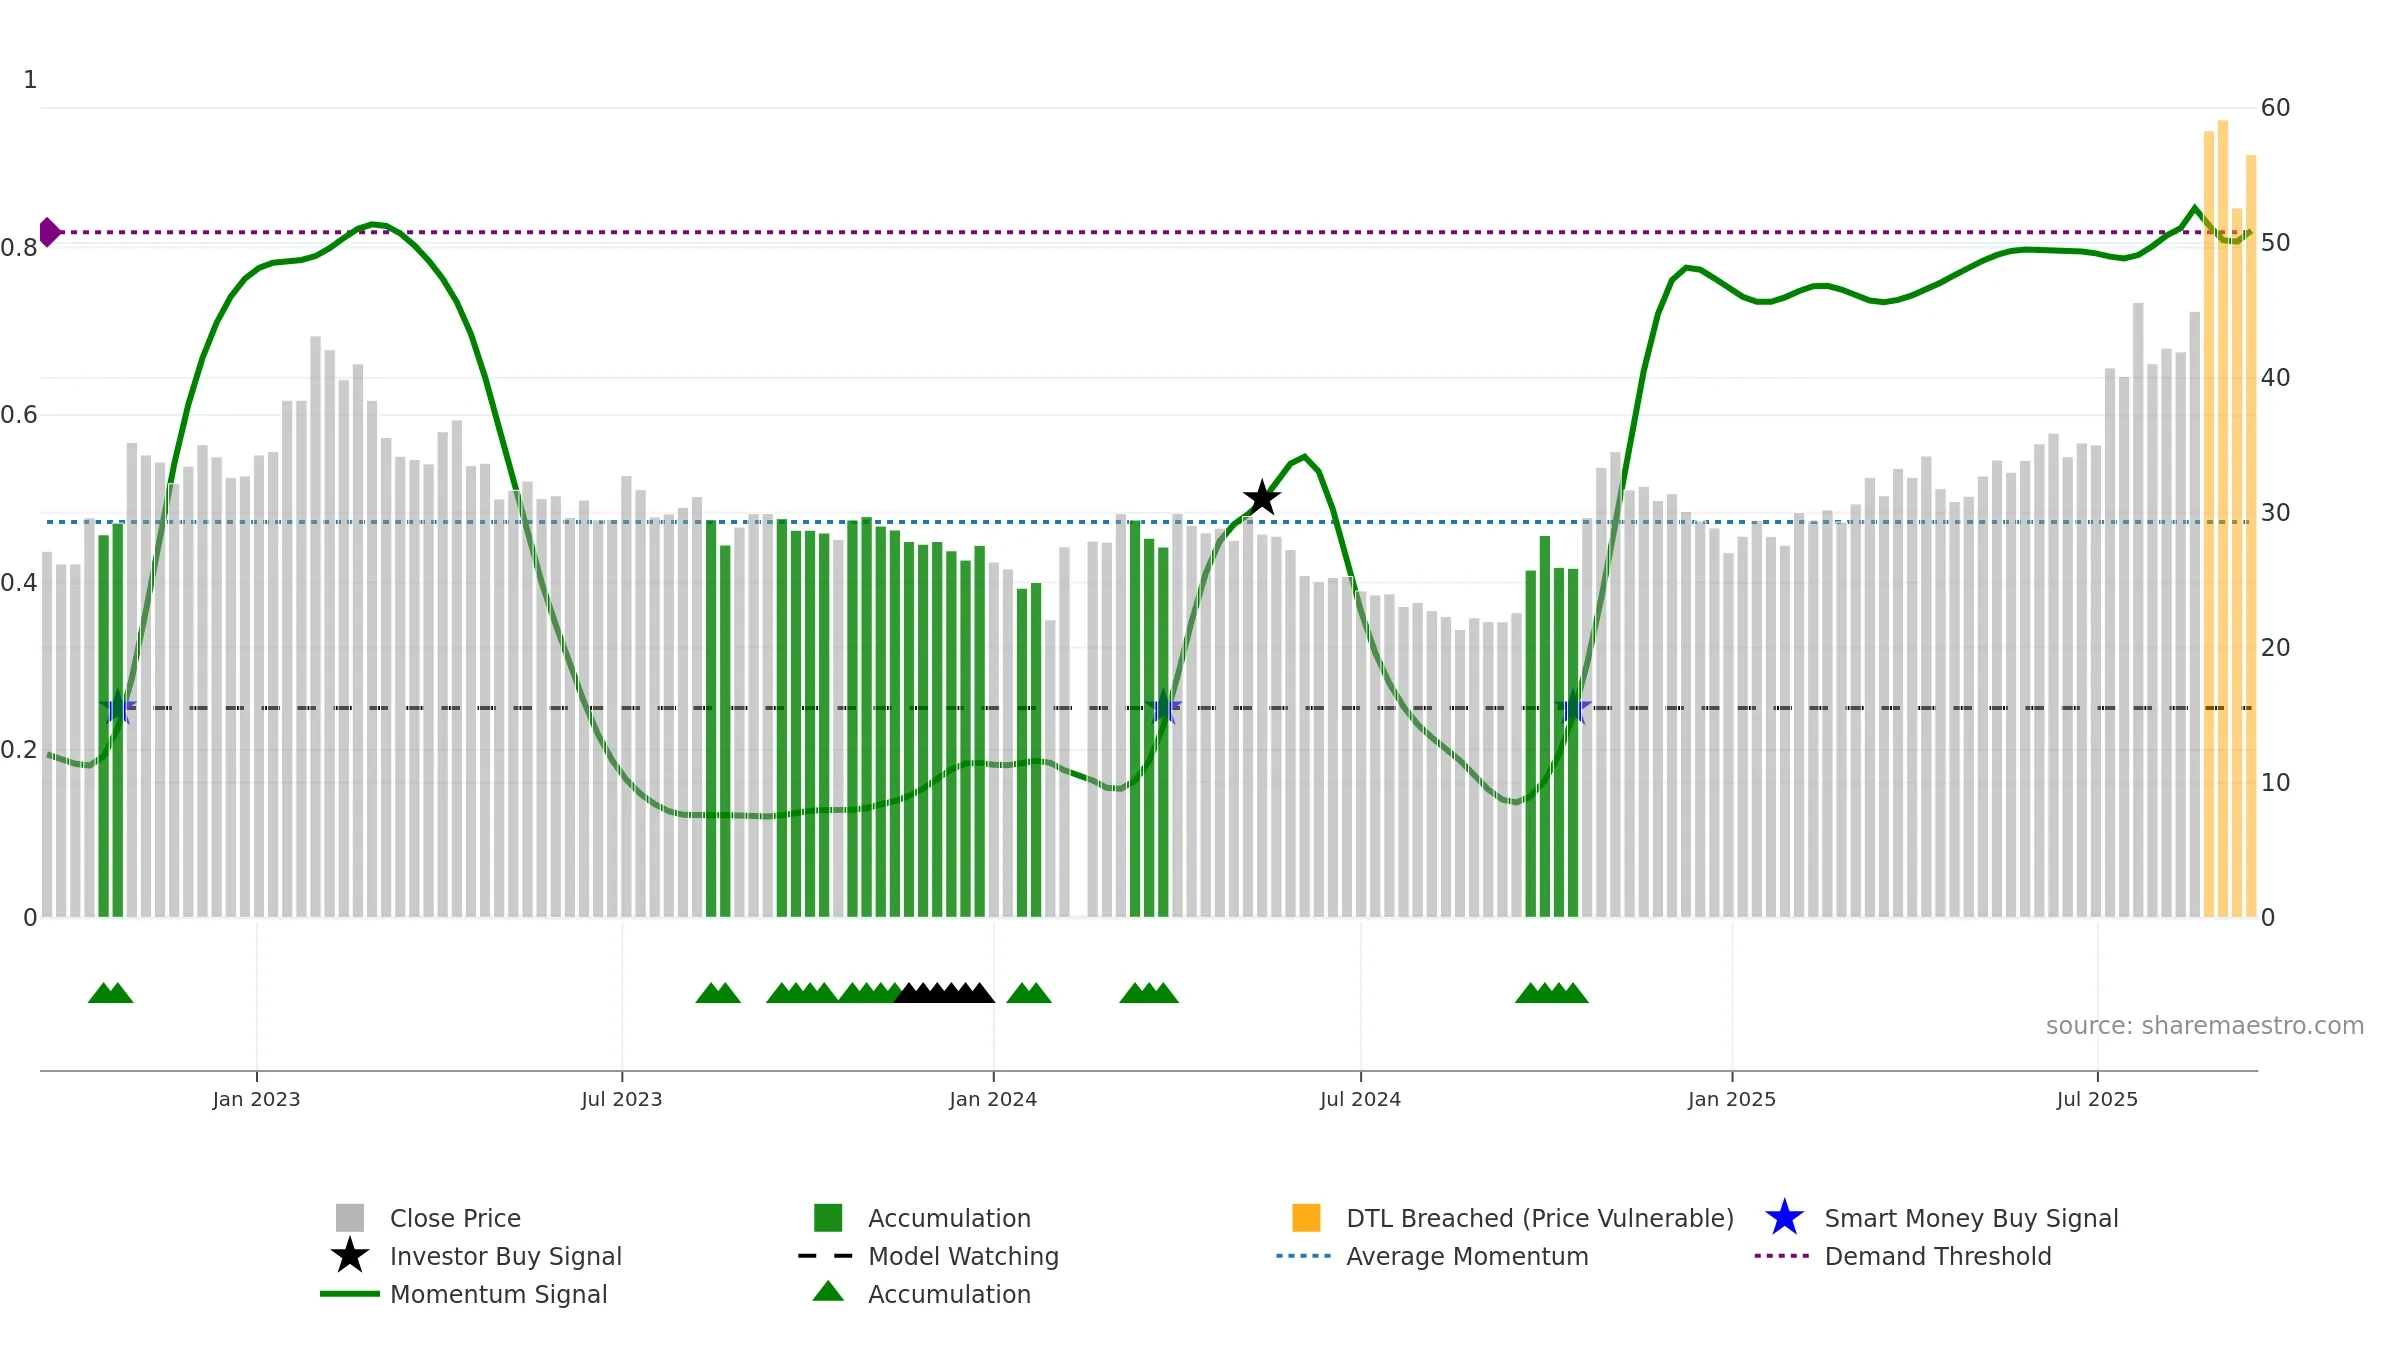Click the Jan 2024 axis label
The image size is (2400, 1350).
pos(993,1099)
